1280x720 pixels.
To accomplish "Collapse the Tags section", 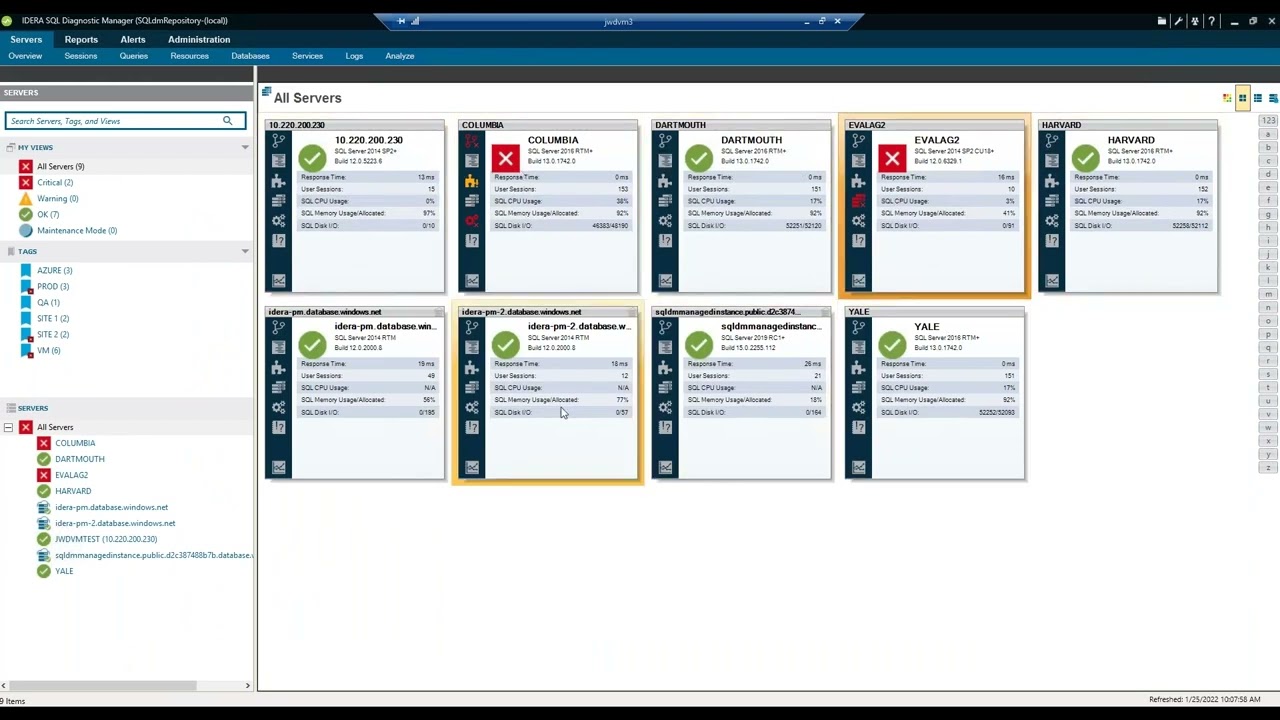I will (x=245, y=252).
